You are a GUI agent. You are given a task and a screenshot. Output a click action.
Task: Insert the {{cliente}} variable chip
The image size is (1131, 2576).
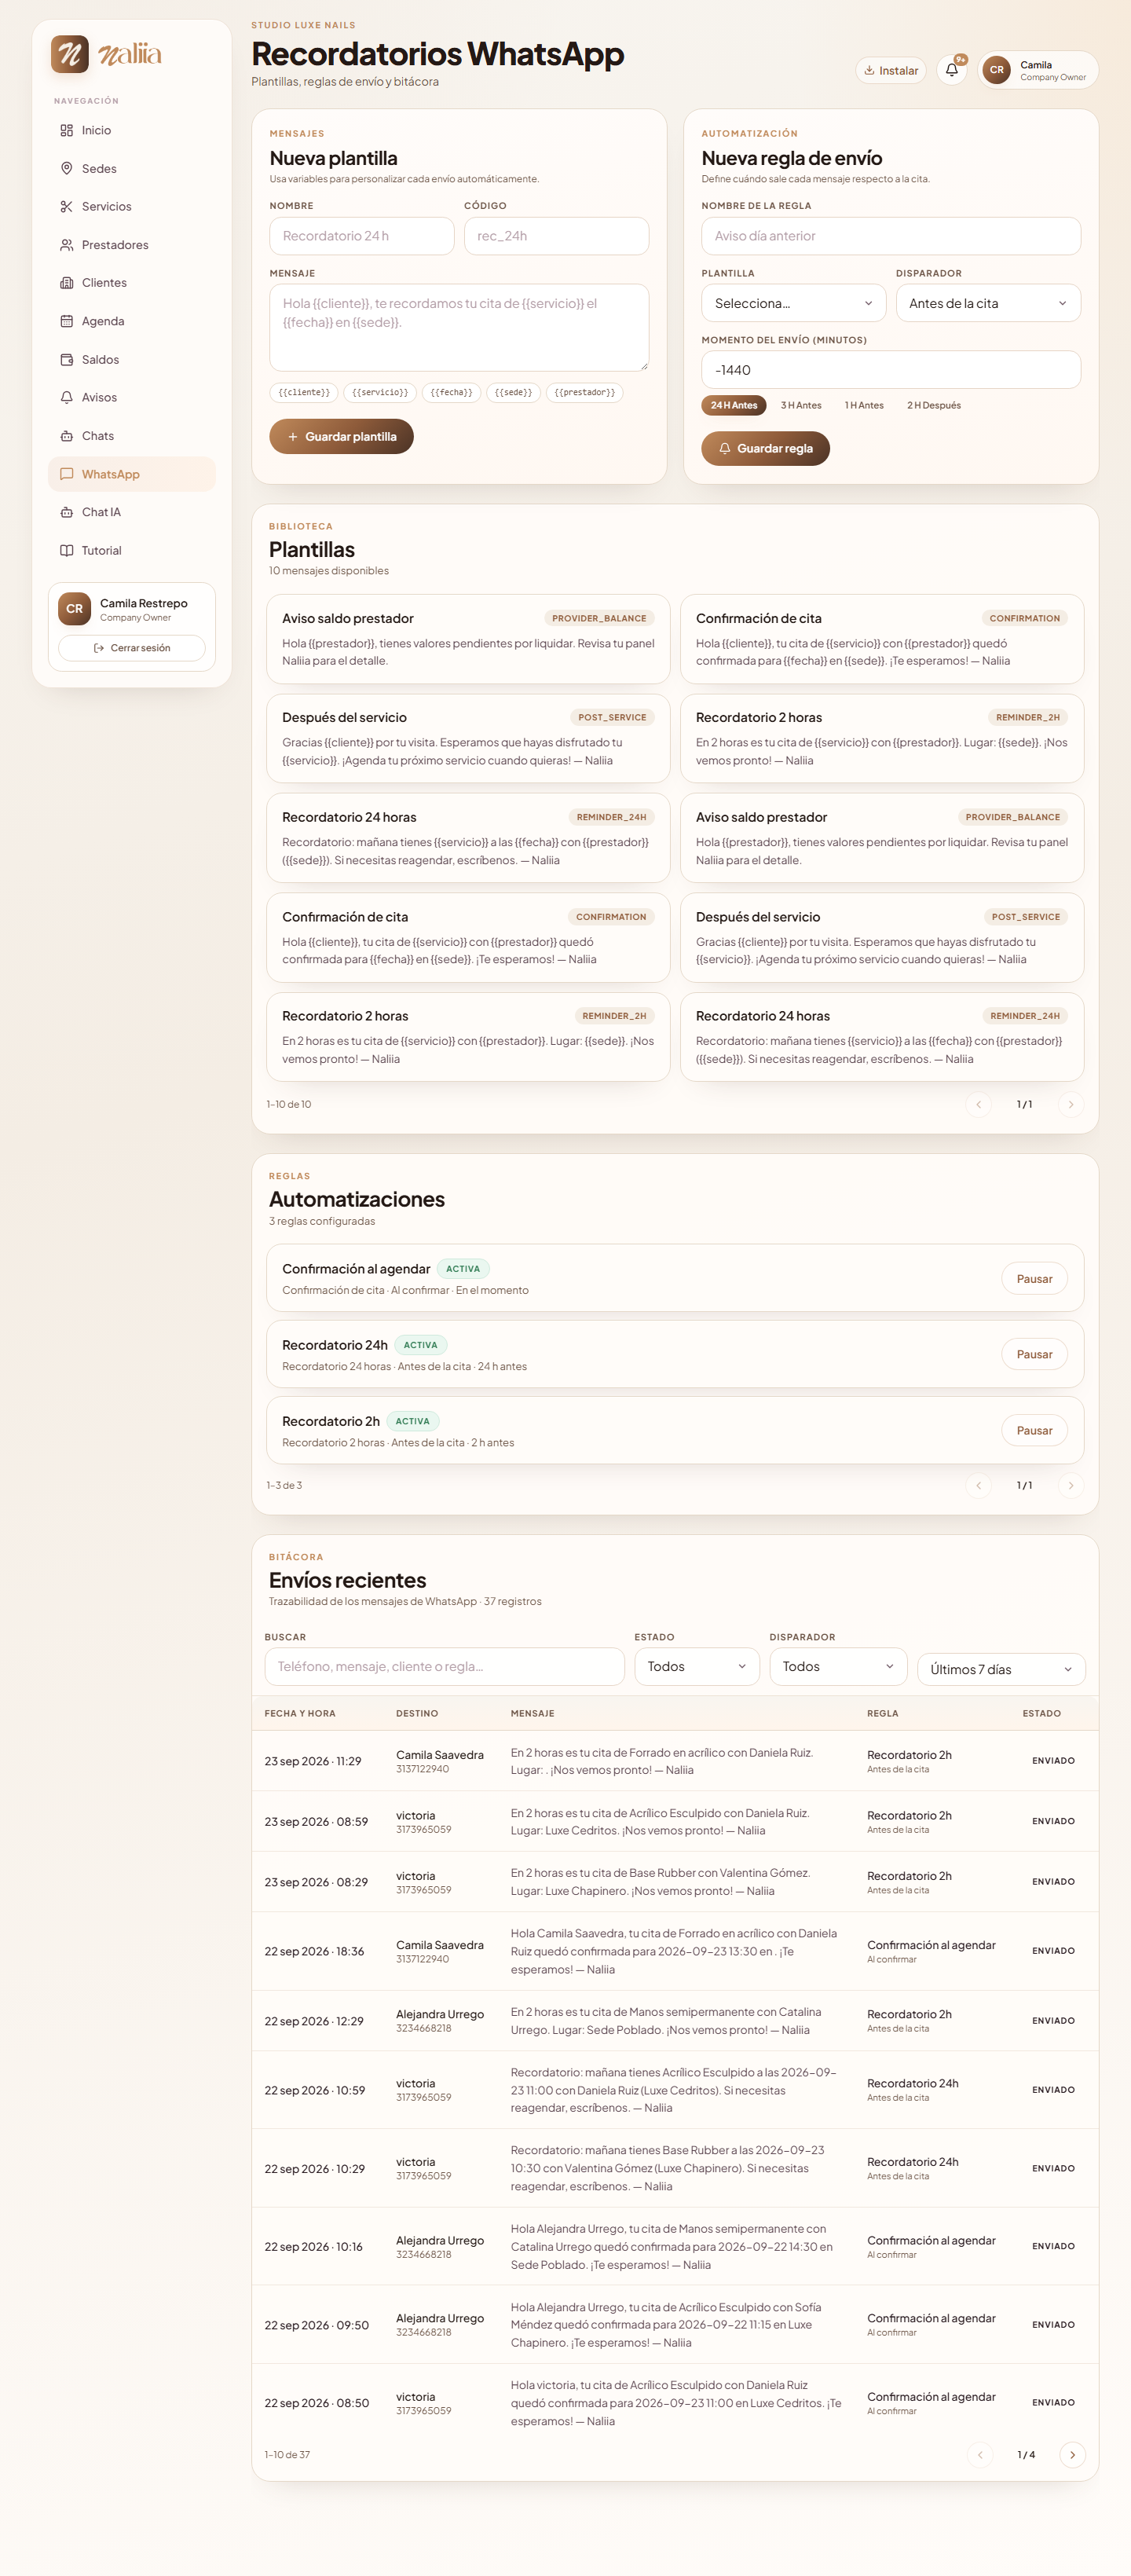tap(304, 392)
